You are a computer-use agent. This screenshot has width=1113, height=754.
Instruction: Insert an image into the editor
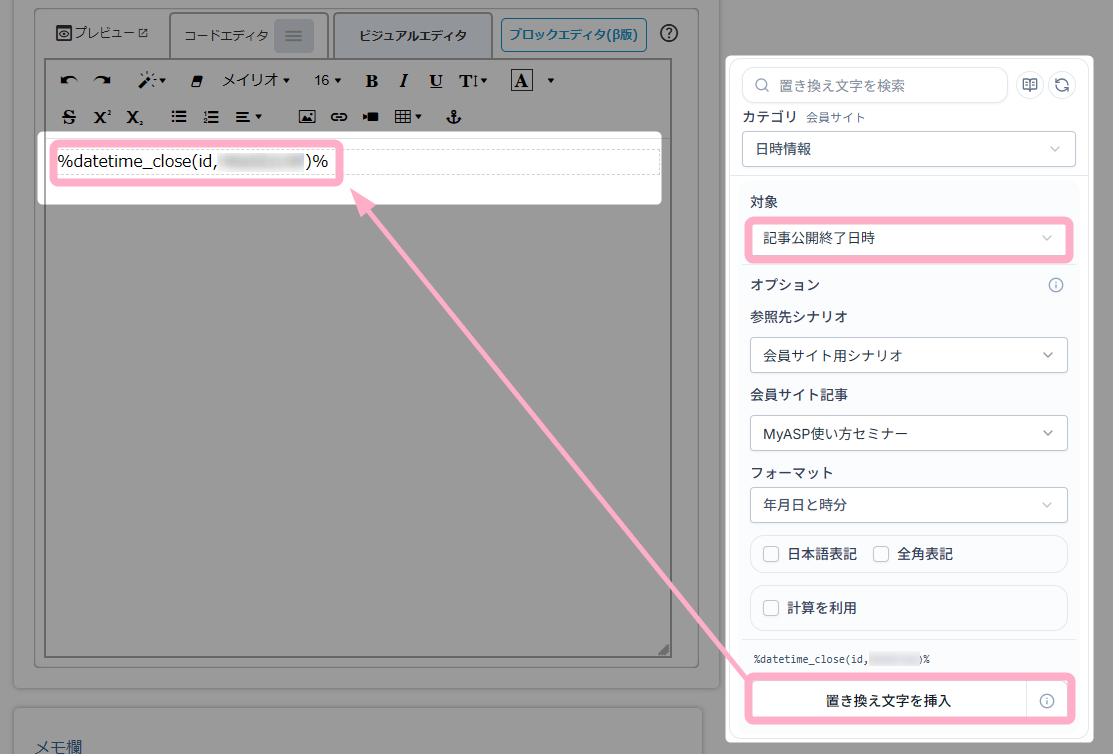[307, 117]
